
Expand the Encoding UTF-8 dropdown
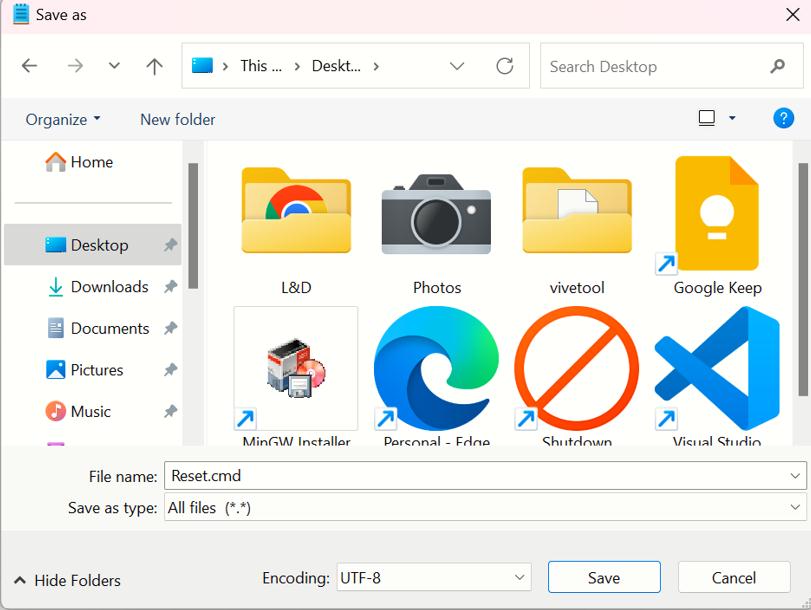[519, 577]
